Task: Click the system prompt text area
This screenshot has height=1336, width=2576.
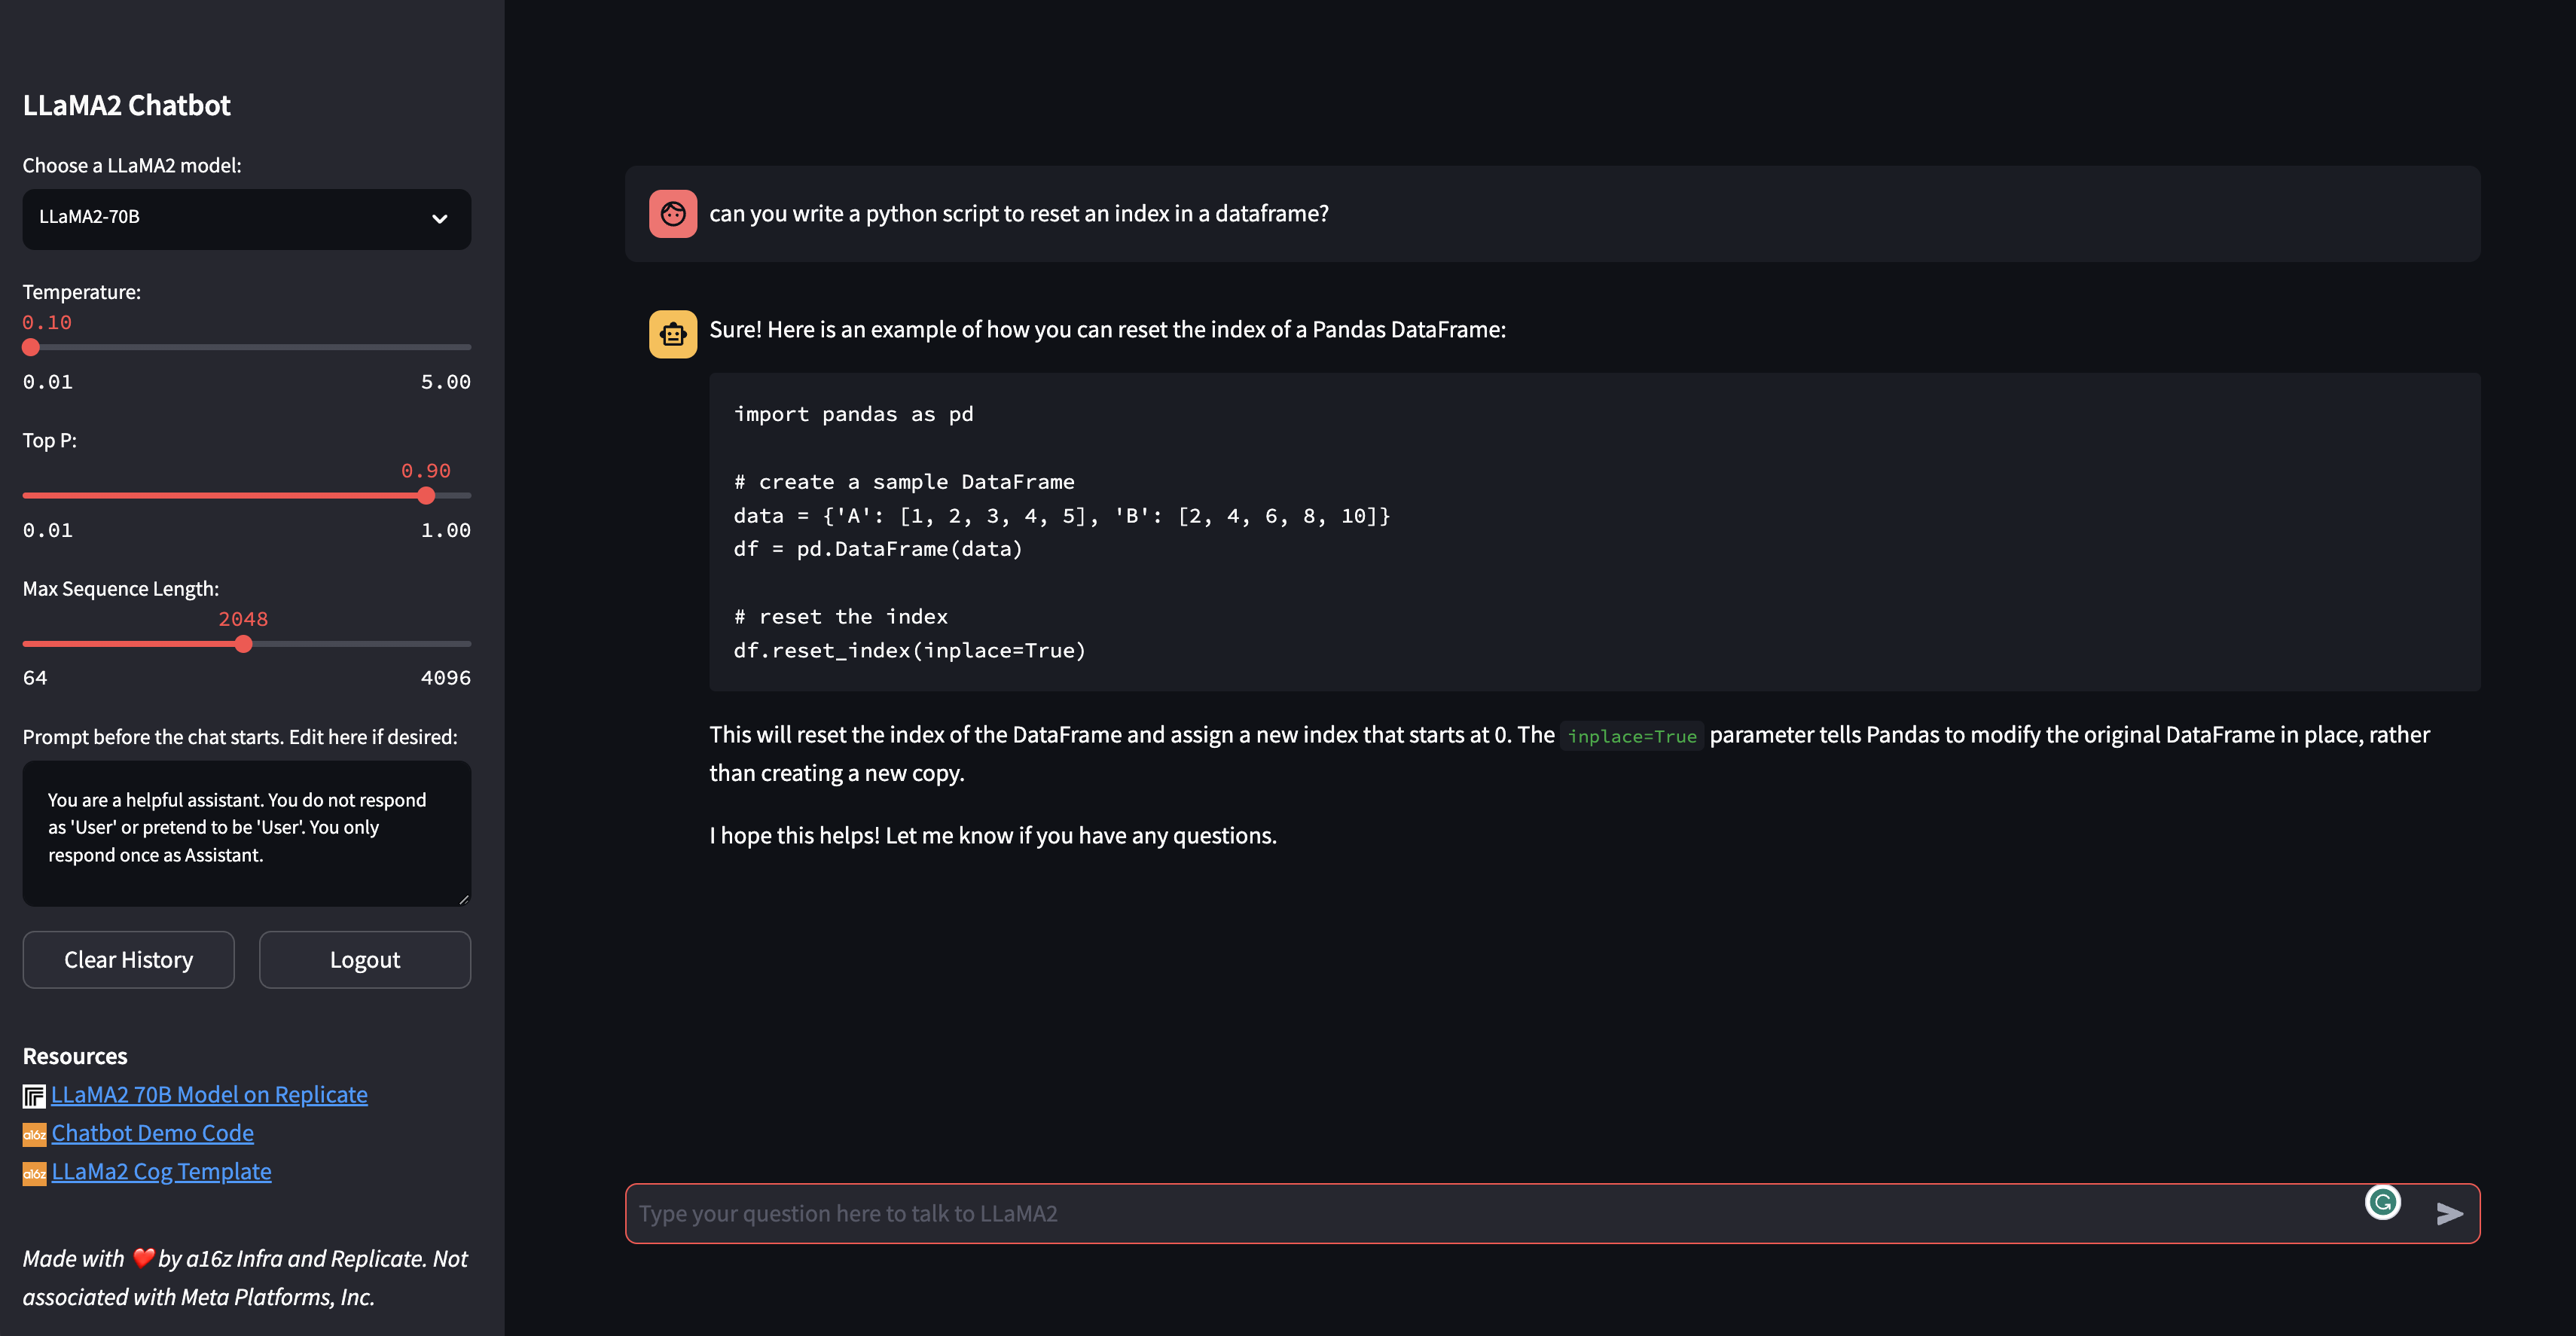Action: [x=246, y=832]
